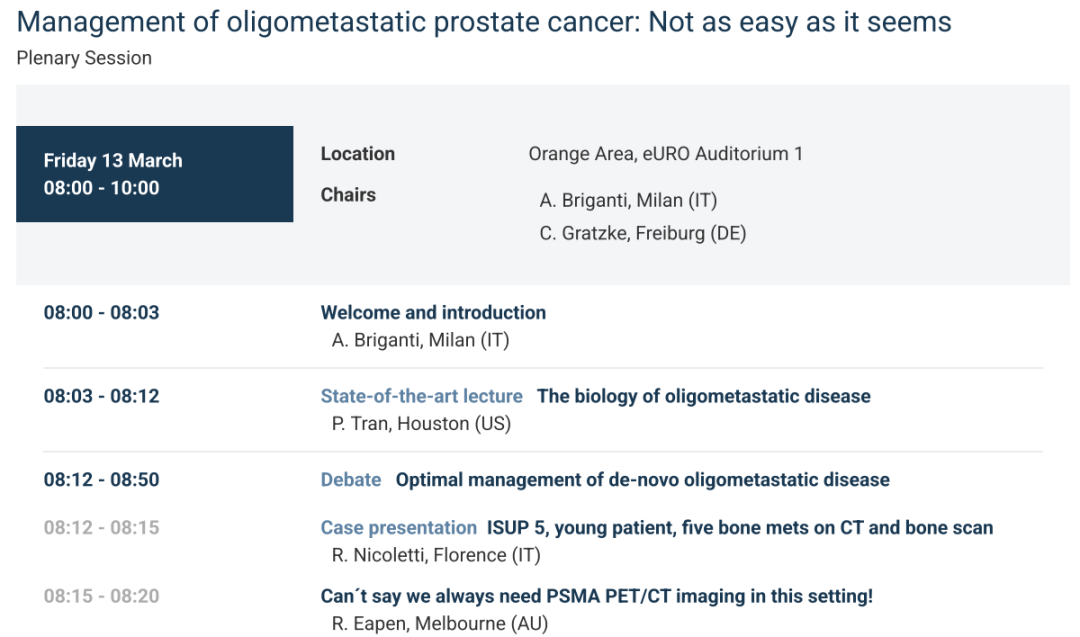Click the Debate label
The height and width of the screenshot is (637, 1080).
(350, 480)
